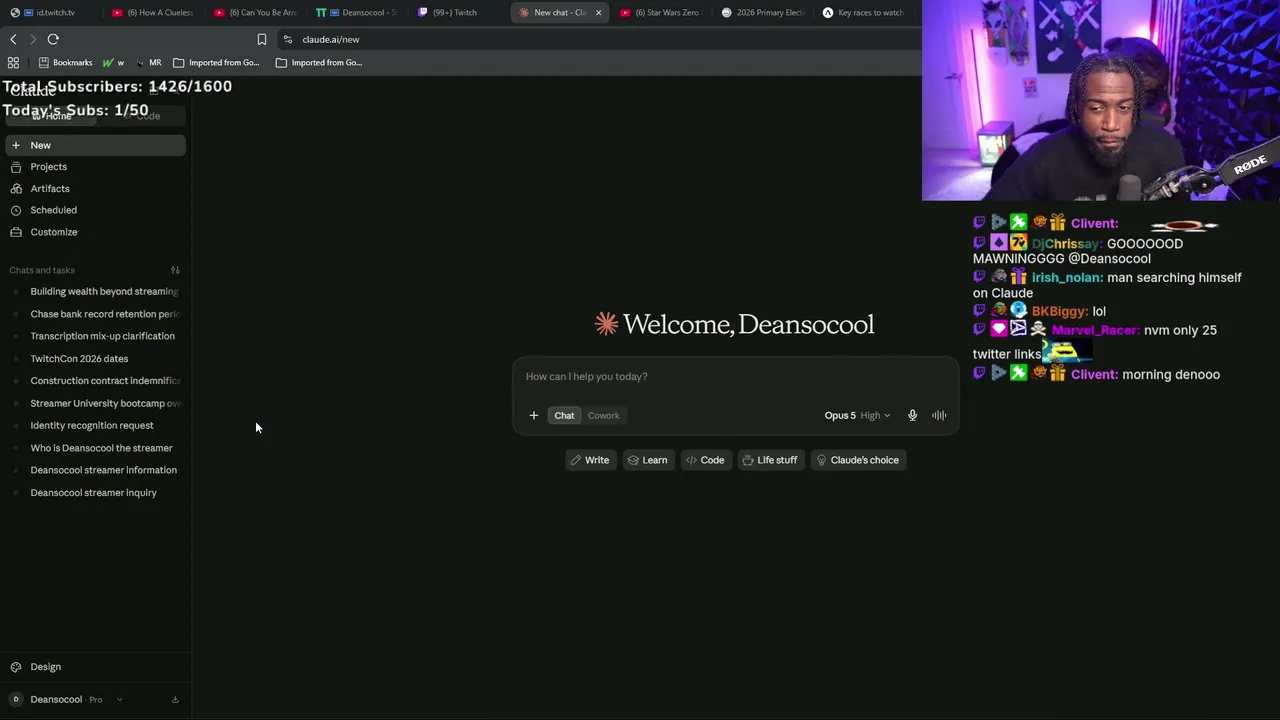The image size is (1280, 720).
Task: View site information icon next to URL
Action: (x=287, y=39)
